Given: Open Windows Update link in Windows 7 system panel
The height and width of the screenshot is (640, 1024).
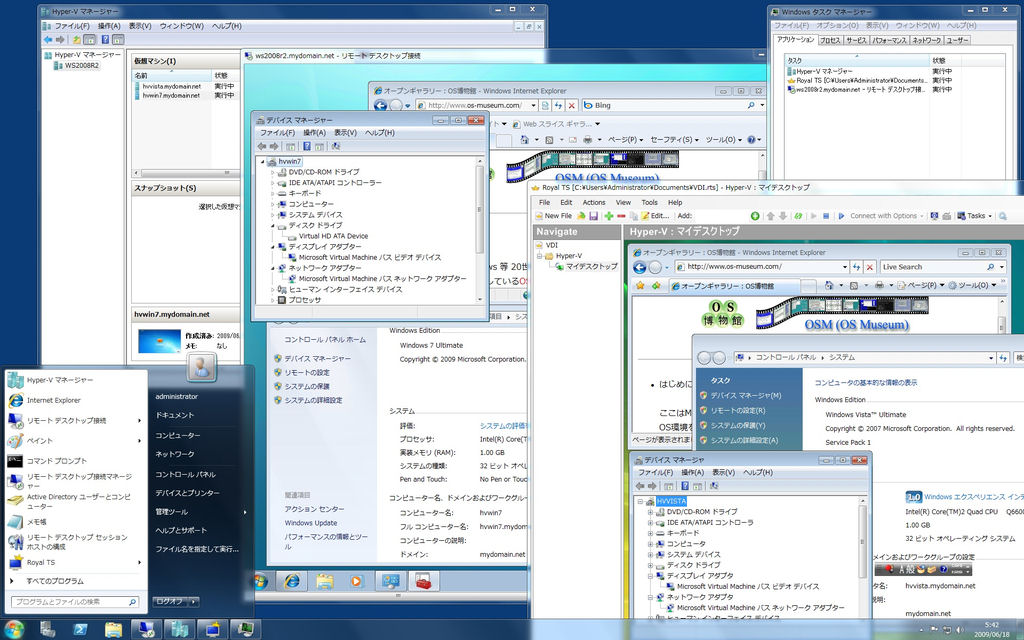Looking at the screenshot, I should [x=311, y=523].
